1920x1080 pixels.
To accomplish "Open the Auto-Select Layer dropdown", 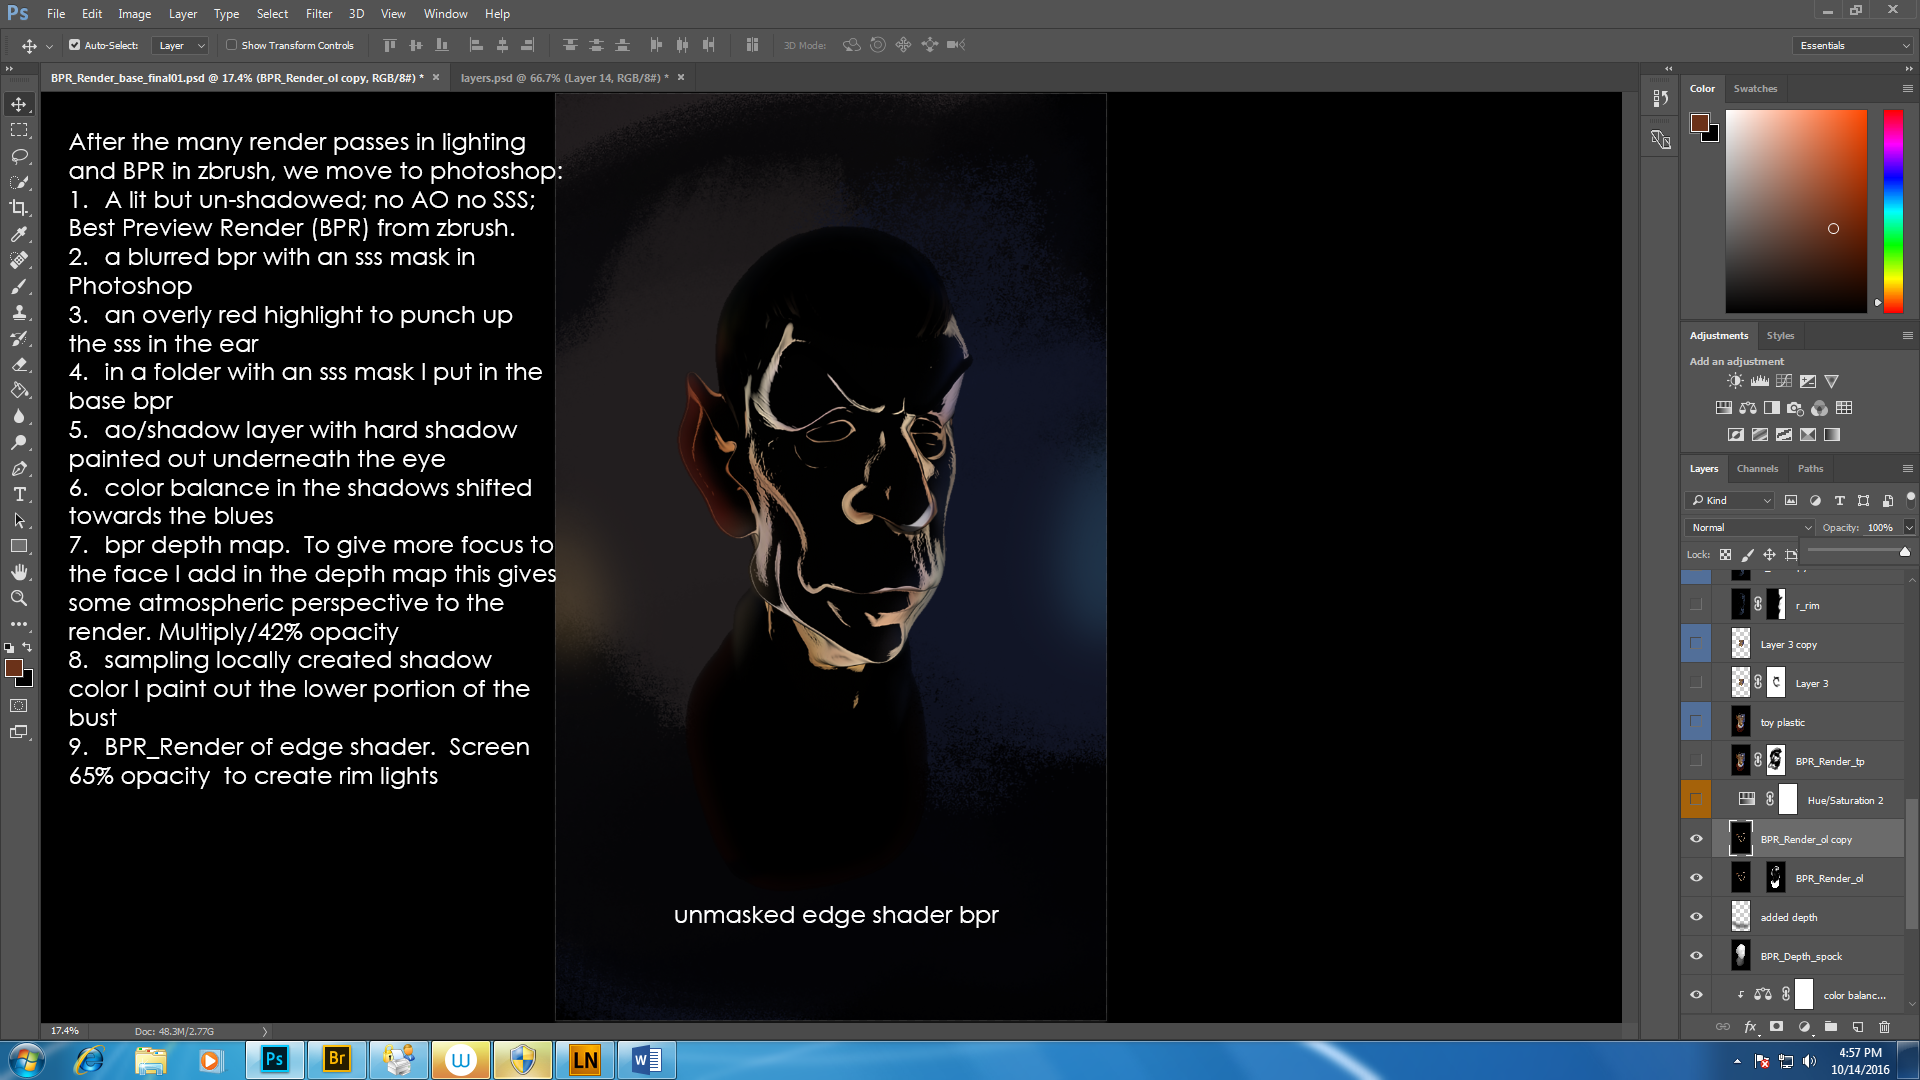I will (181, 45).
